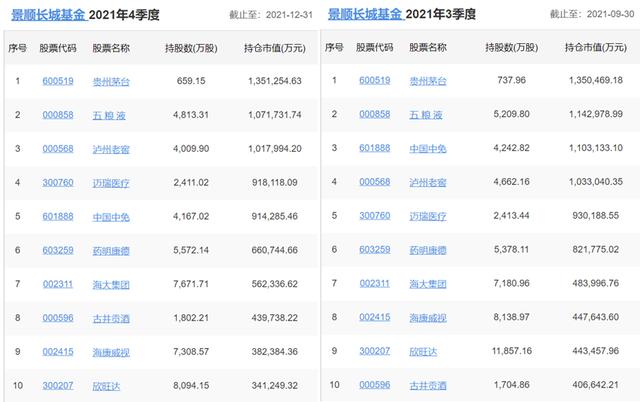Click code 300207 in the 4季度 table
The width and height of the screenshot is (640, 402).
[58, 386]
